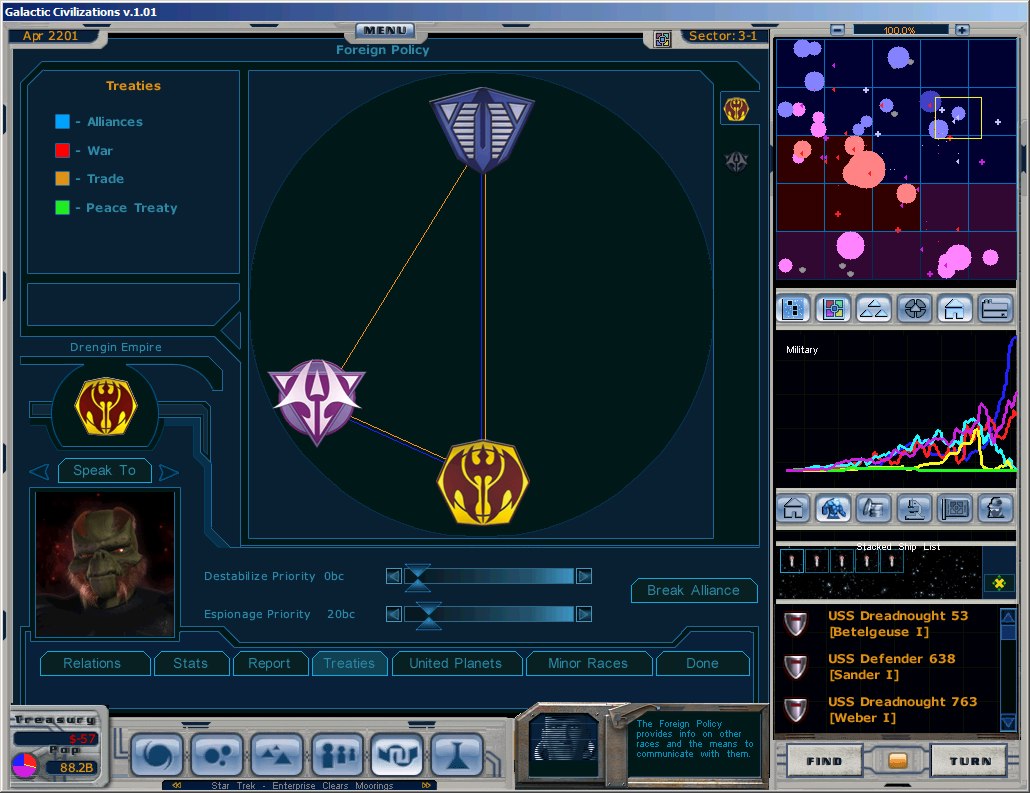Click the Done button
The width and height of the screenshot is (1030, 793).
[702, 664]
